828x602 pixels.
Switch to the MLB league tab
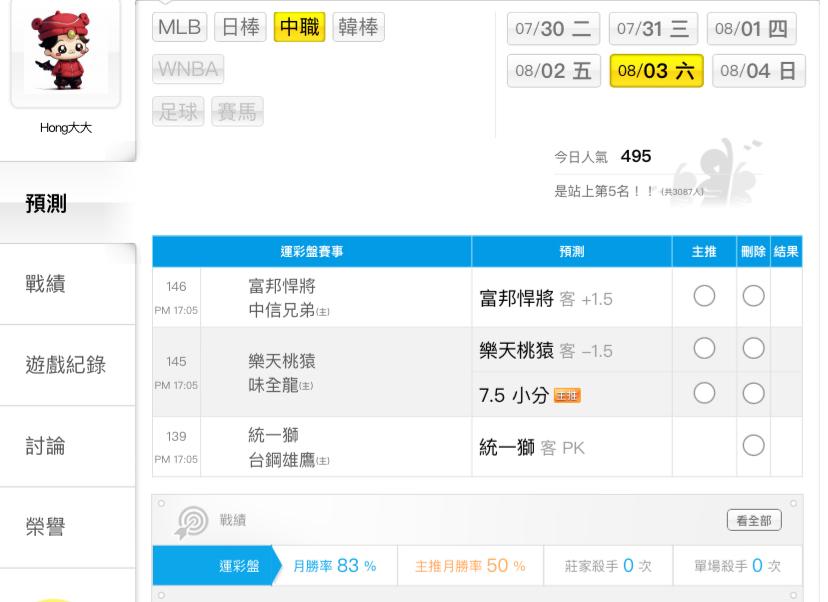pos(180,27)
